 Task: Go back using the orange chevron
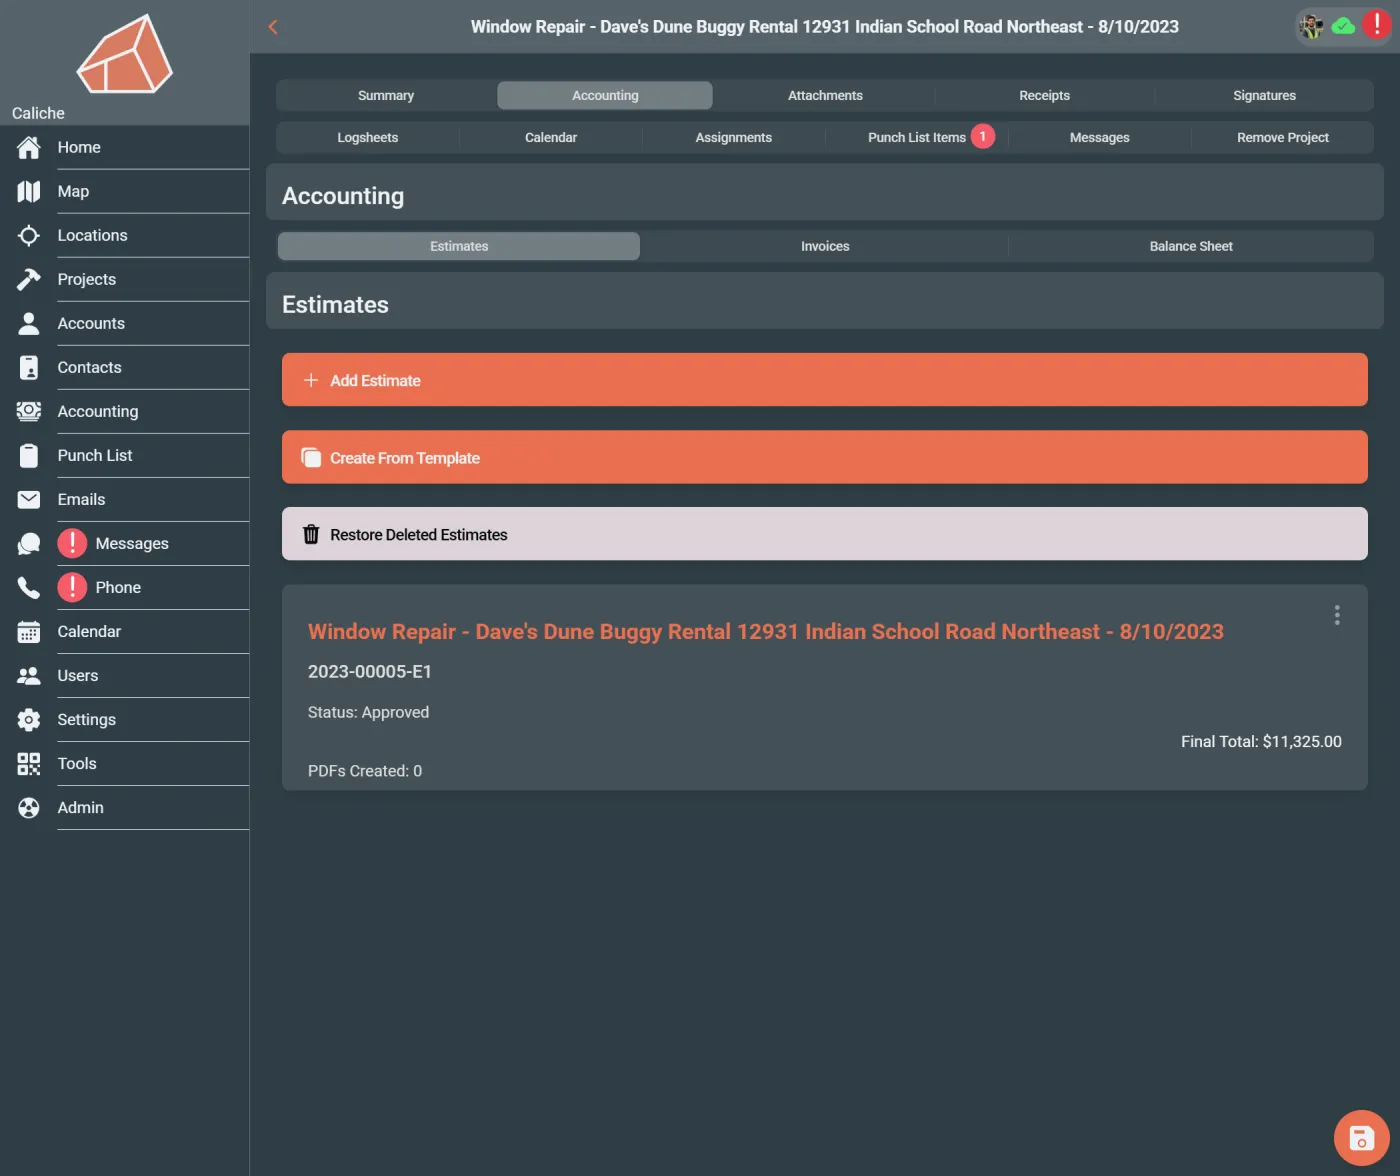click(x=273, y=27)
